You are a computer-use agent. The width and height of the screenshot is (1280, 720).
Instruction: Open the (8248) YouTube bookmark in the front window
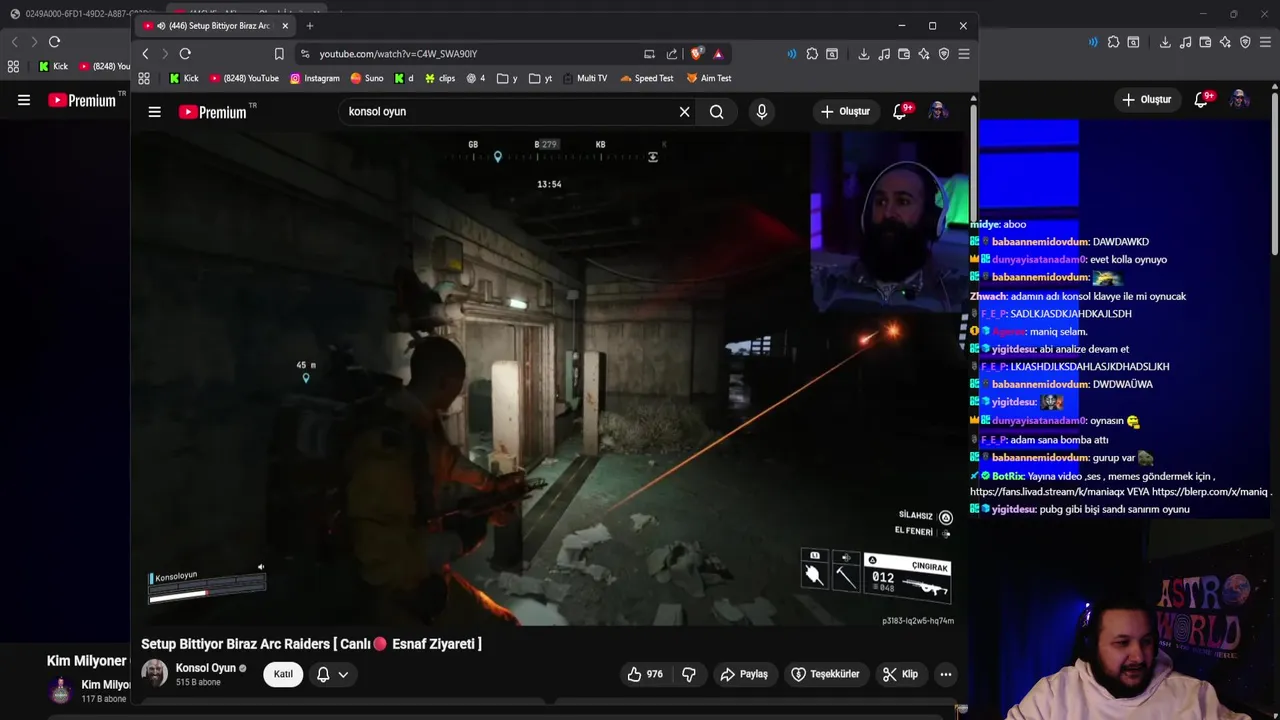tap(245, 78)
